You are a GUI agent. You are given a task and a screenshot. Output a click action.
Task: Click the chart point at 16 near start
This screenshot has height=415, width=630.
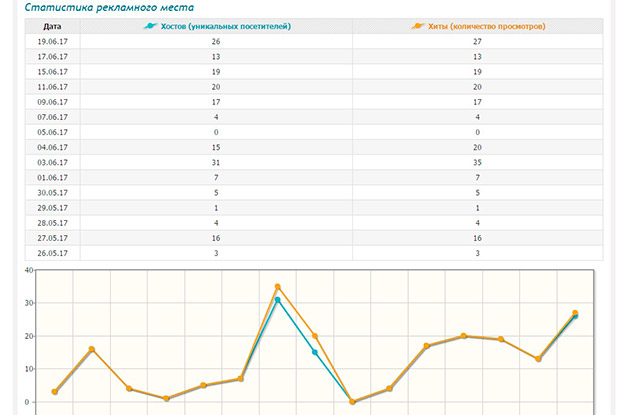[92, 349]
